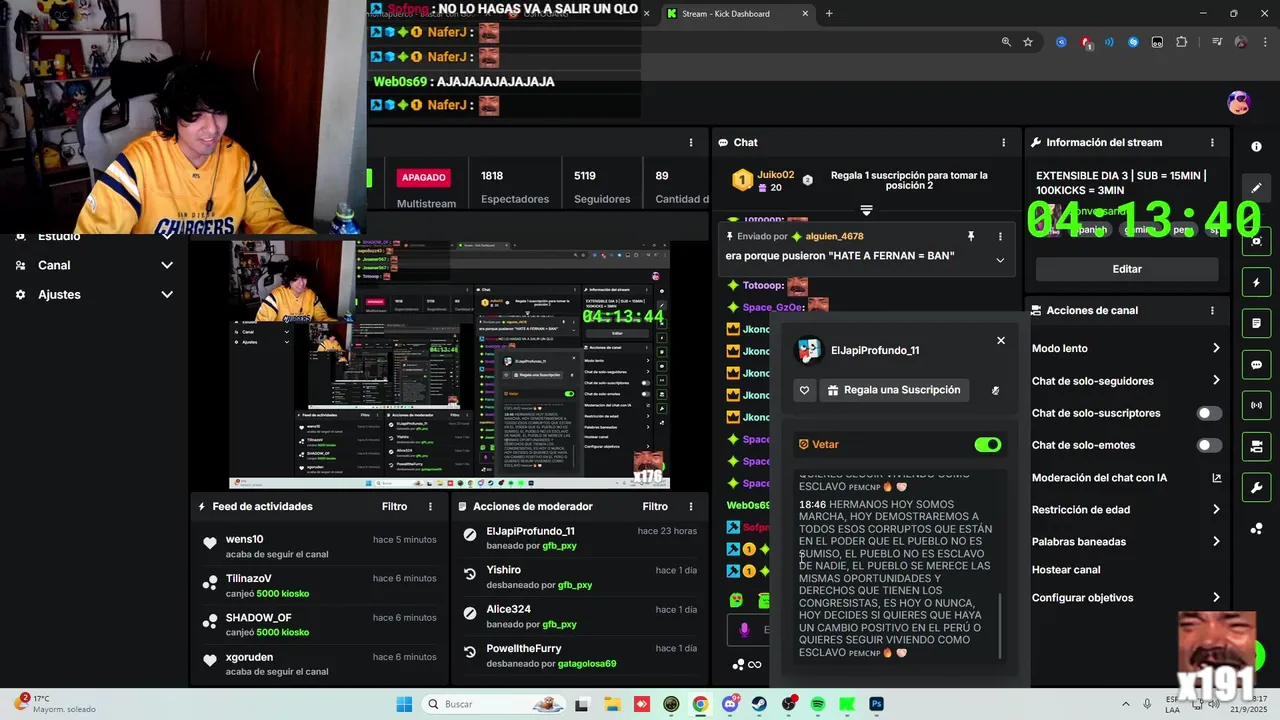Close the ElJapiProfundo_11 user card
1280x720 pixels.
point(1001,340)
